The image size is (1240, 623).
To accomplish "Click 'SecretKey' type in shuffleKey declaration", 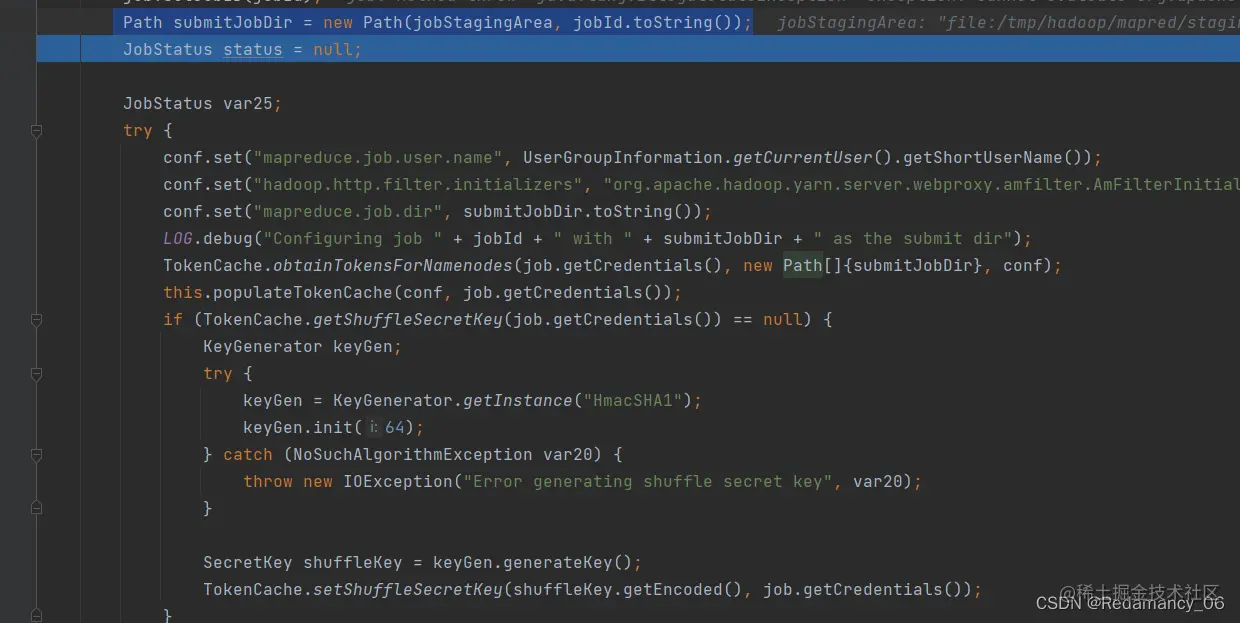I will tap(248, 563).
